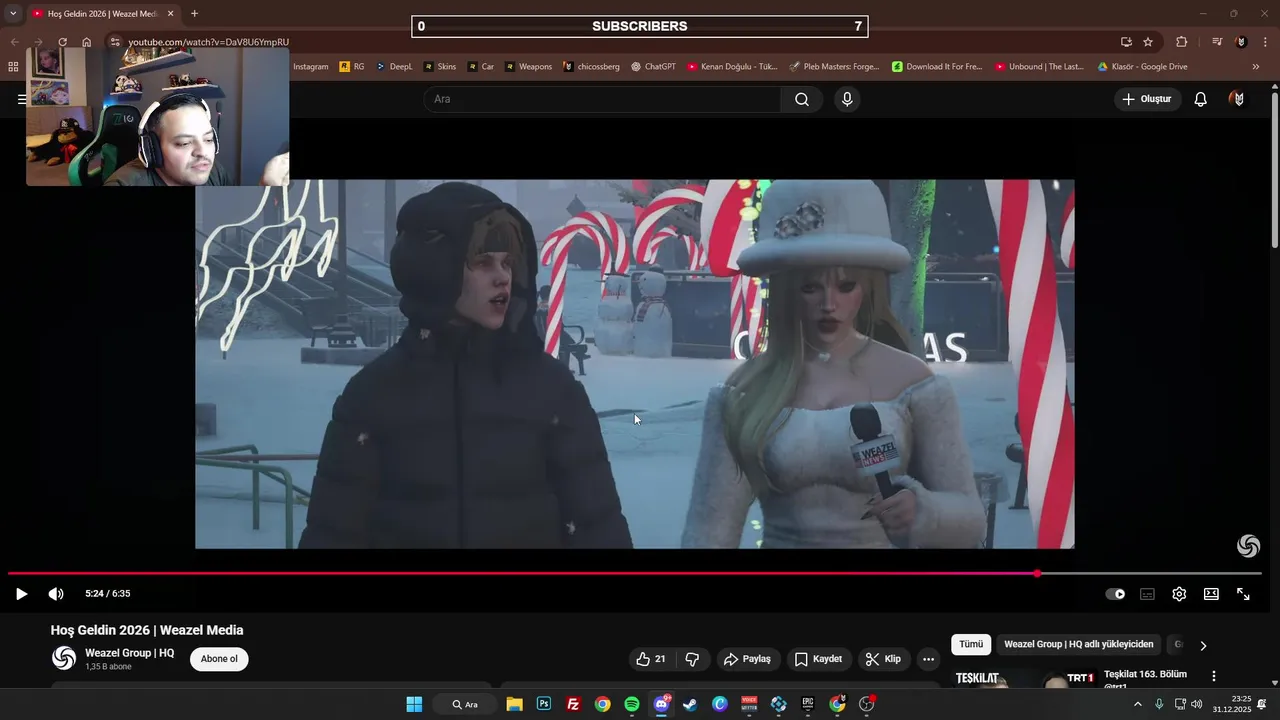The image size is (1280, 720).
Task: Open the tab search dropdown arrow
Action: 13,14
